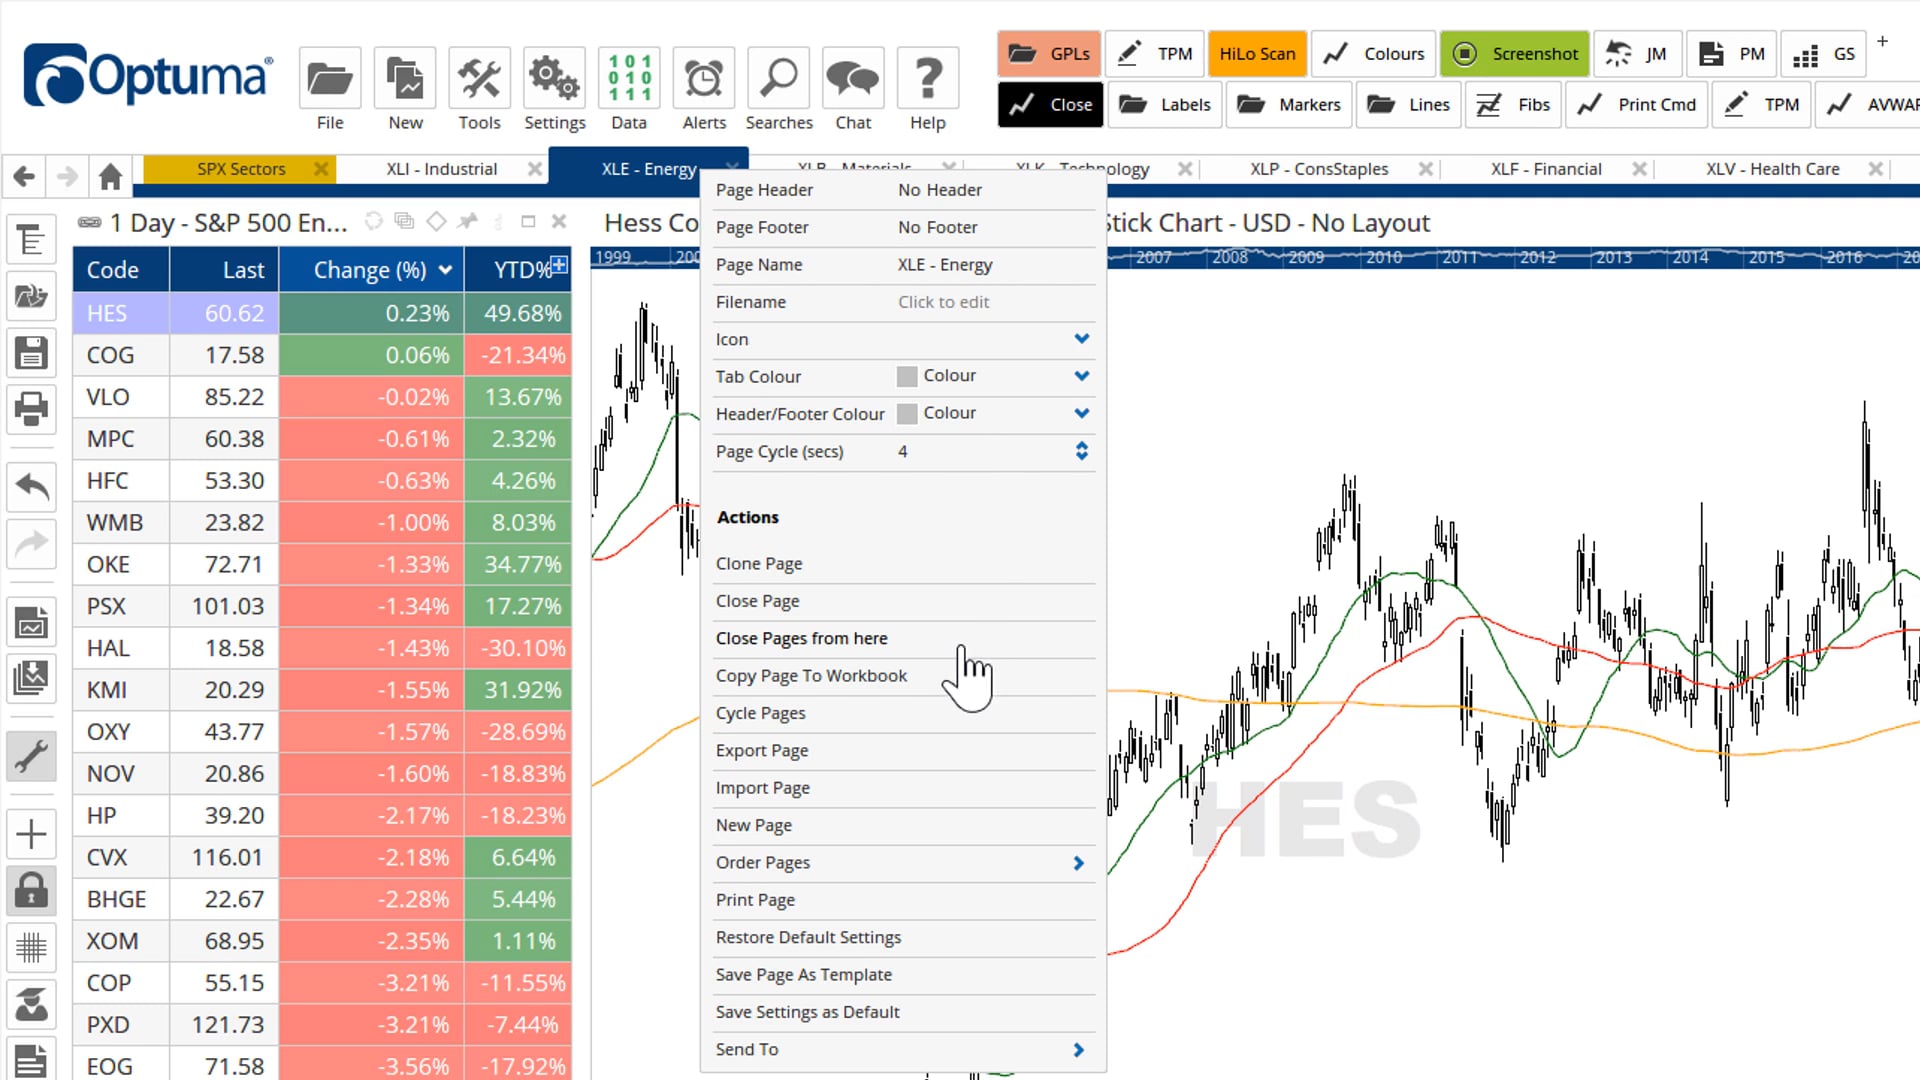Screen dimensions: 1920x1080
Task: Toggle the grid lines button in sidebar
Action: pyautogui.click(x=31, y=947)
